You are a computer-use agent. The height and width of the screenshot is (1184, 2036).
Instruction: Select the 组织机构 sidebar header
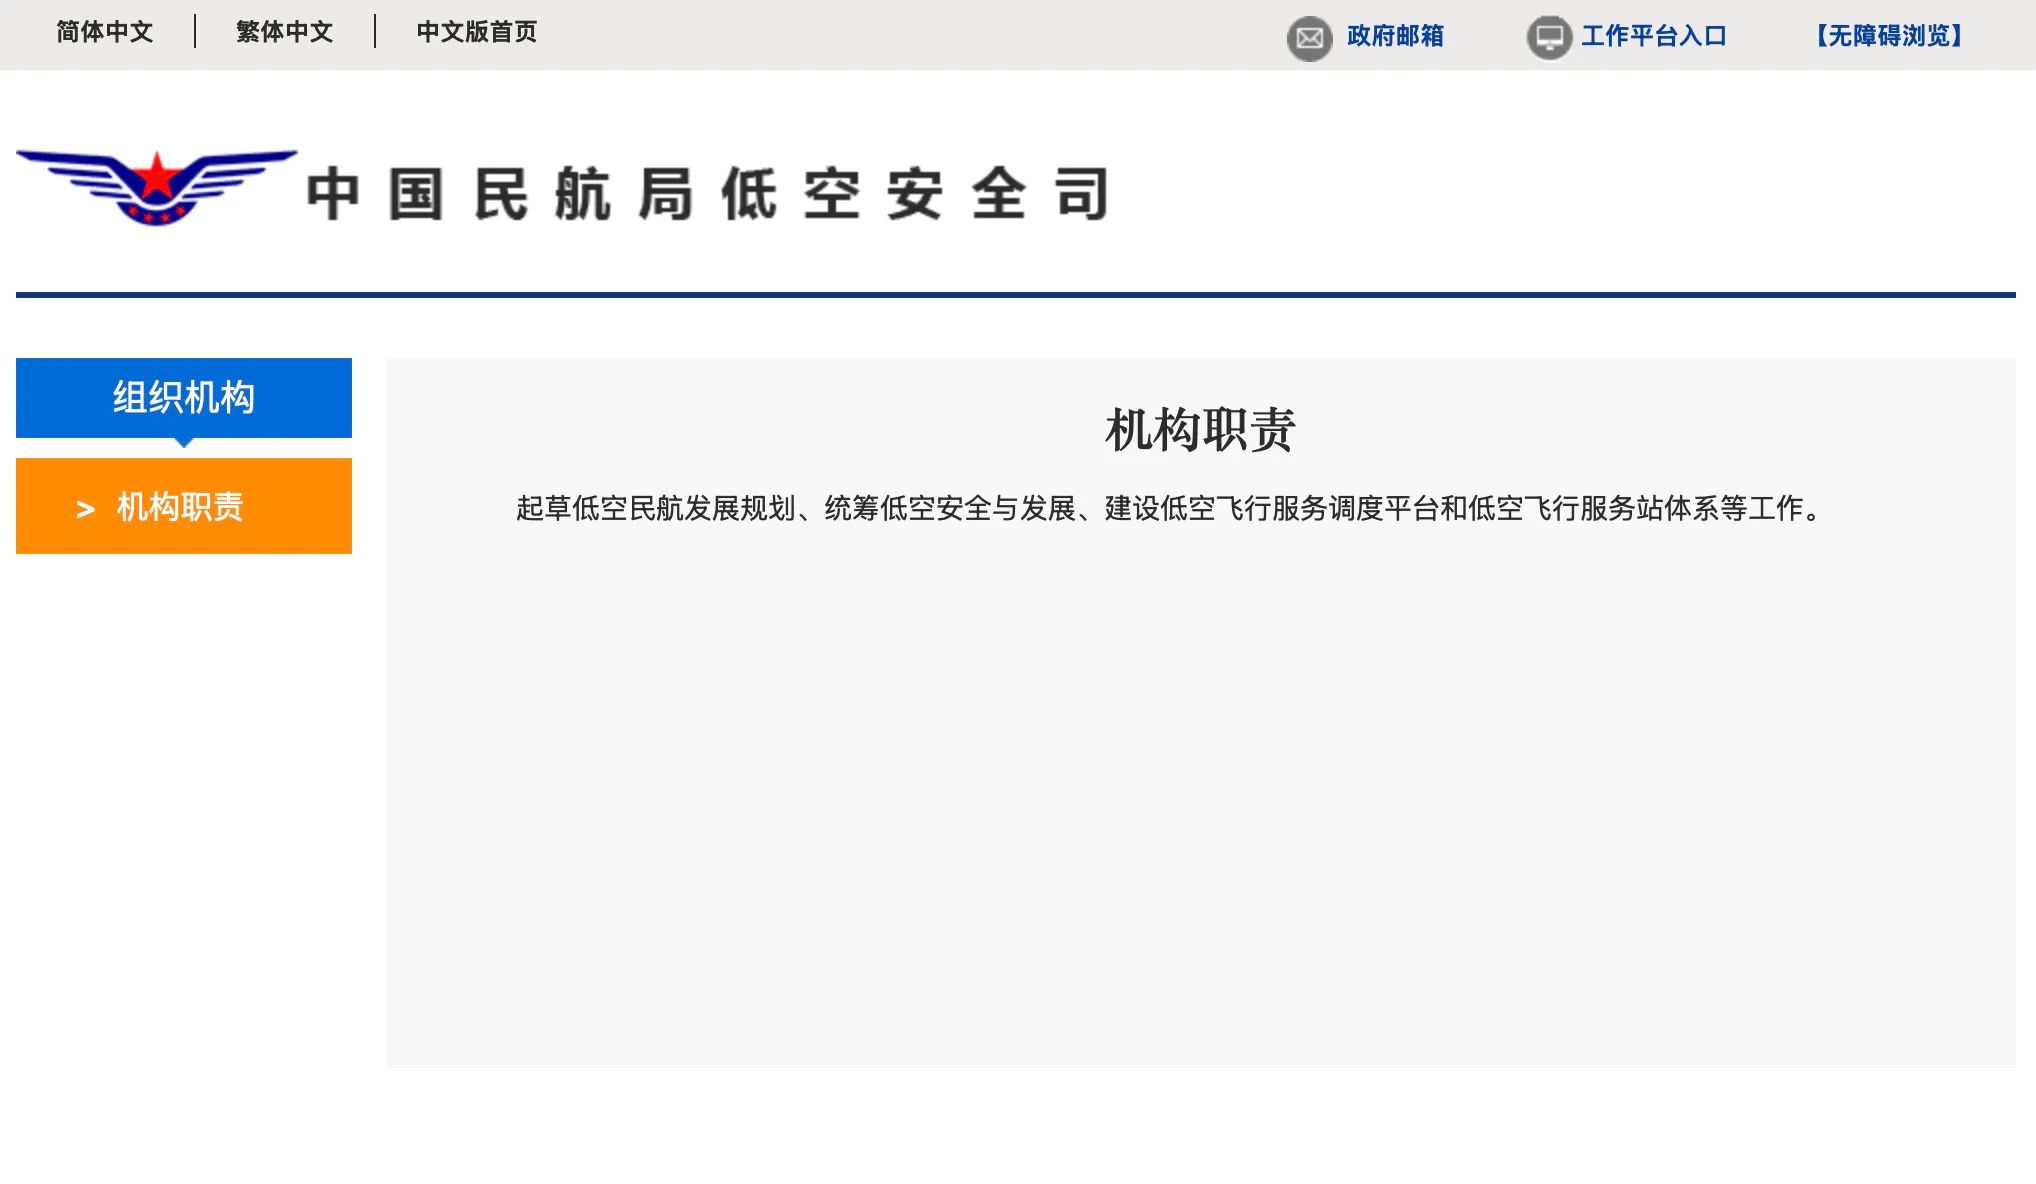184,398
